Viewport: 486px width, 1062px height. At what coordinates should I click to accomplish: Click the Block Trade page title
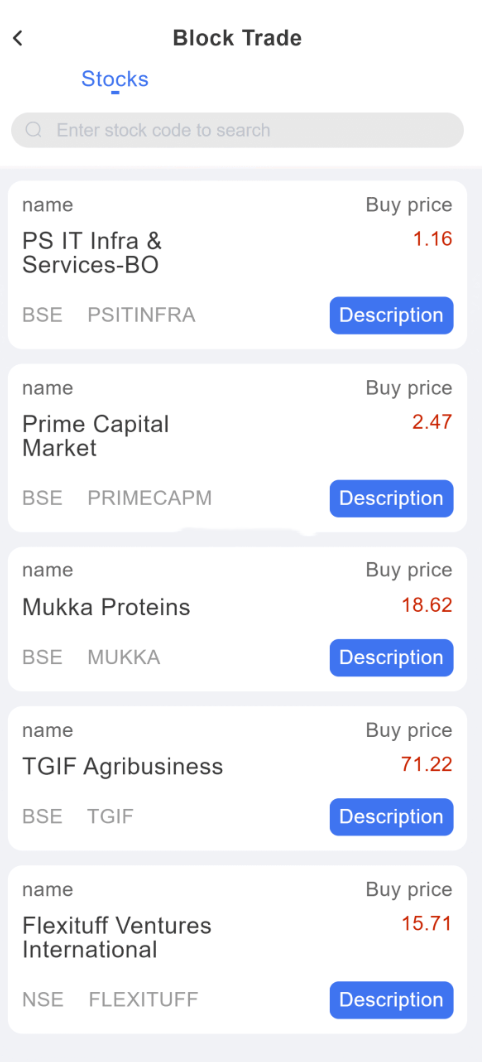click(x=238, y=38)
